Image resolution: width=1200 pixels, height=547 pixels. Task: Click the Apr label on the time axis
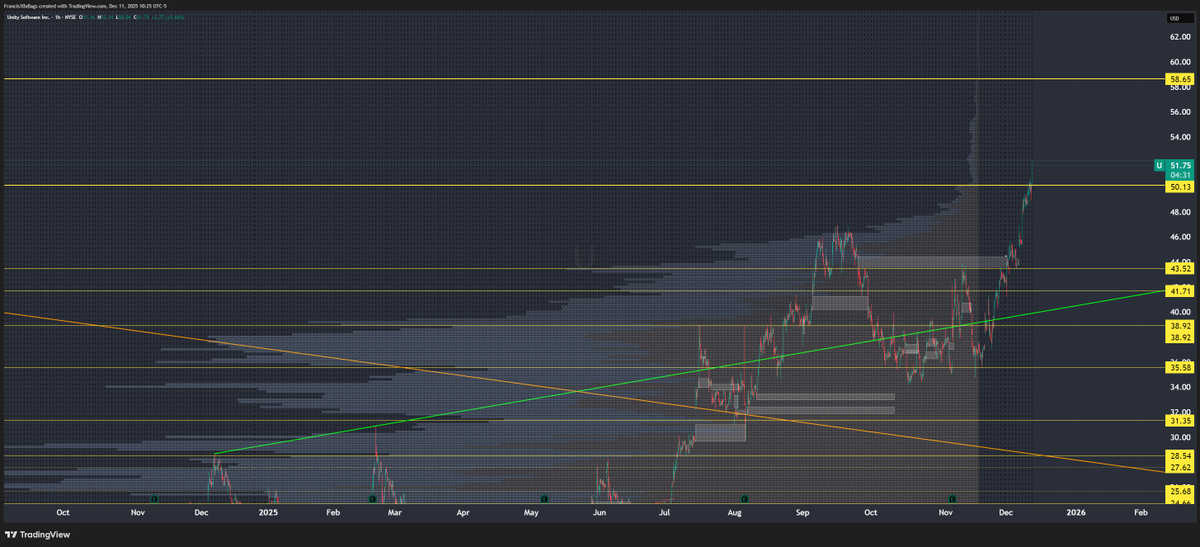[x=463, y=511]
